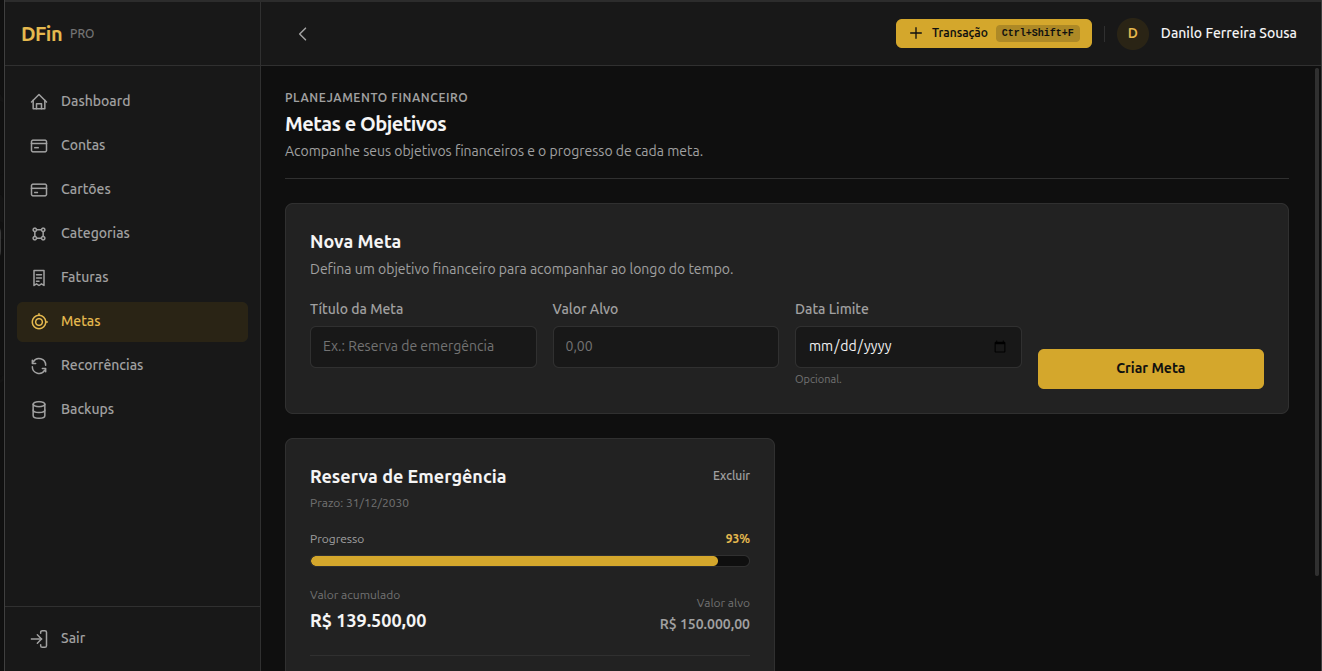Screen dimensions: 1322x671
Task: Click the Recorrências refresh icon
Action: [x=39, y=365]
